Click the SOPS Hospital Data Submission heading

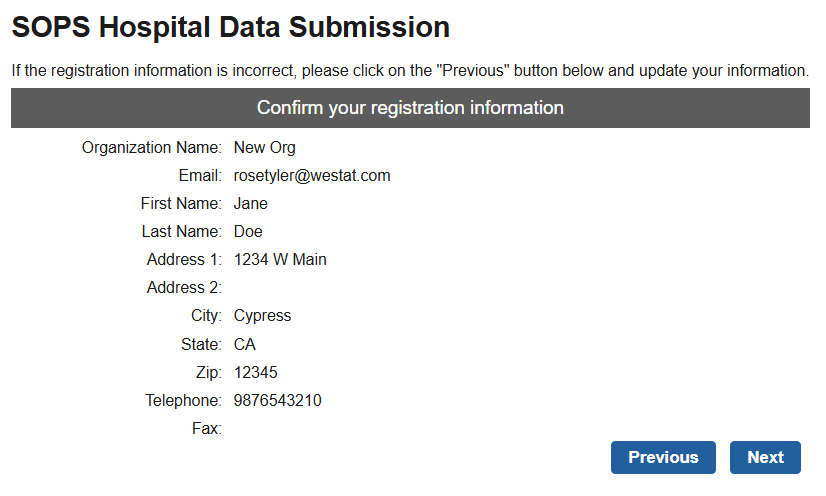tap(230, 27)
